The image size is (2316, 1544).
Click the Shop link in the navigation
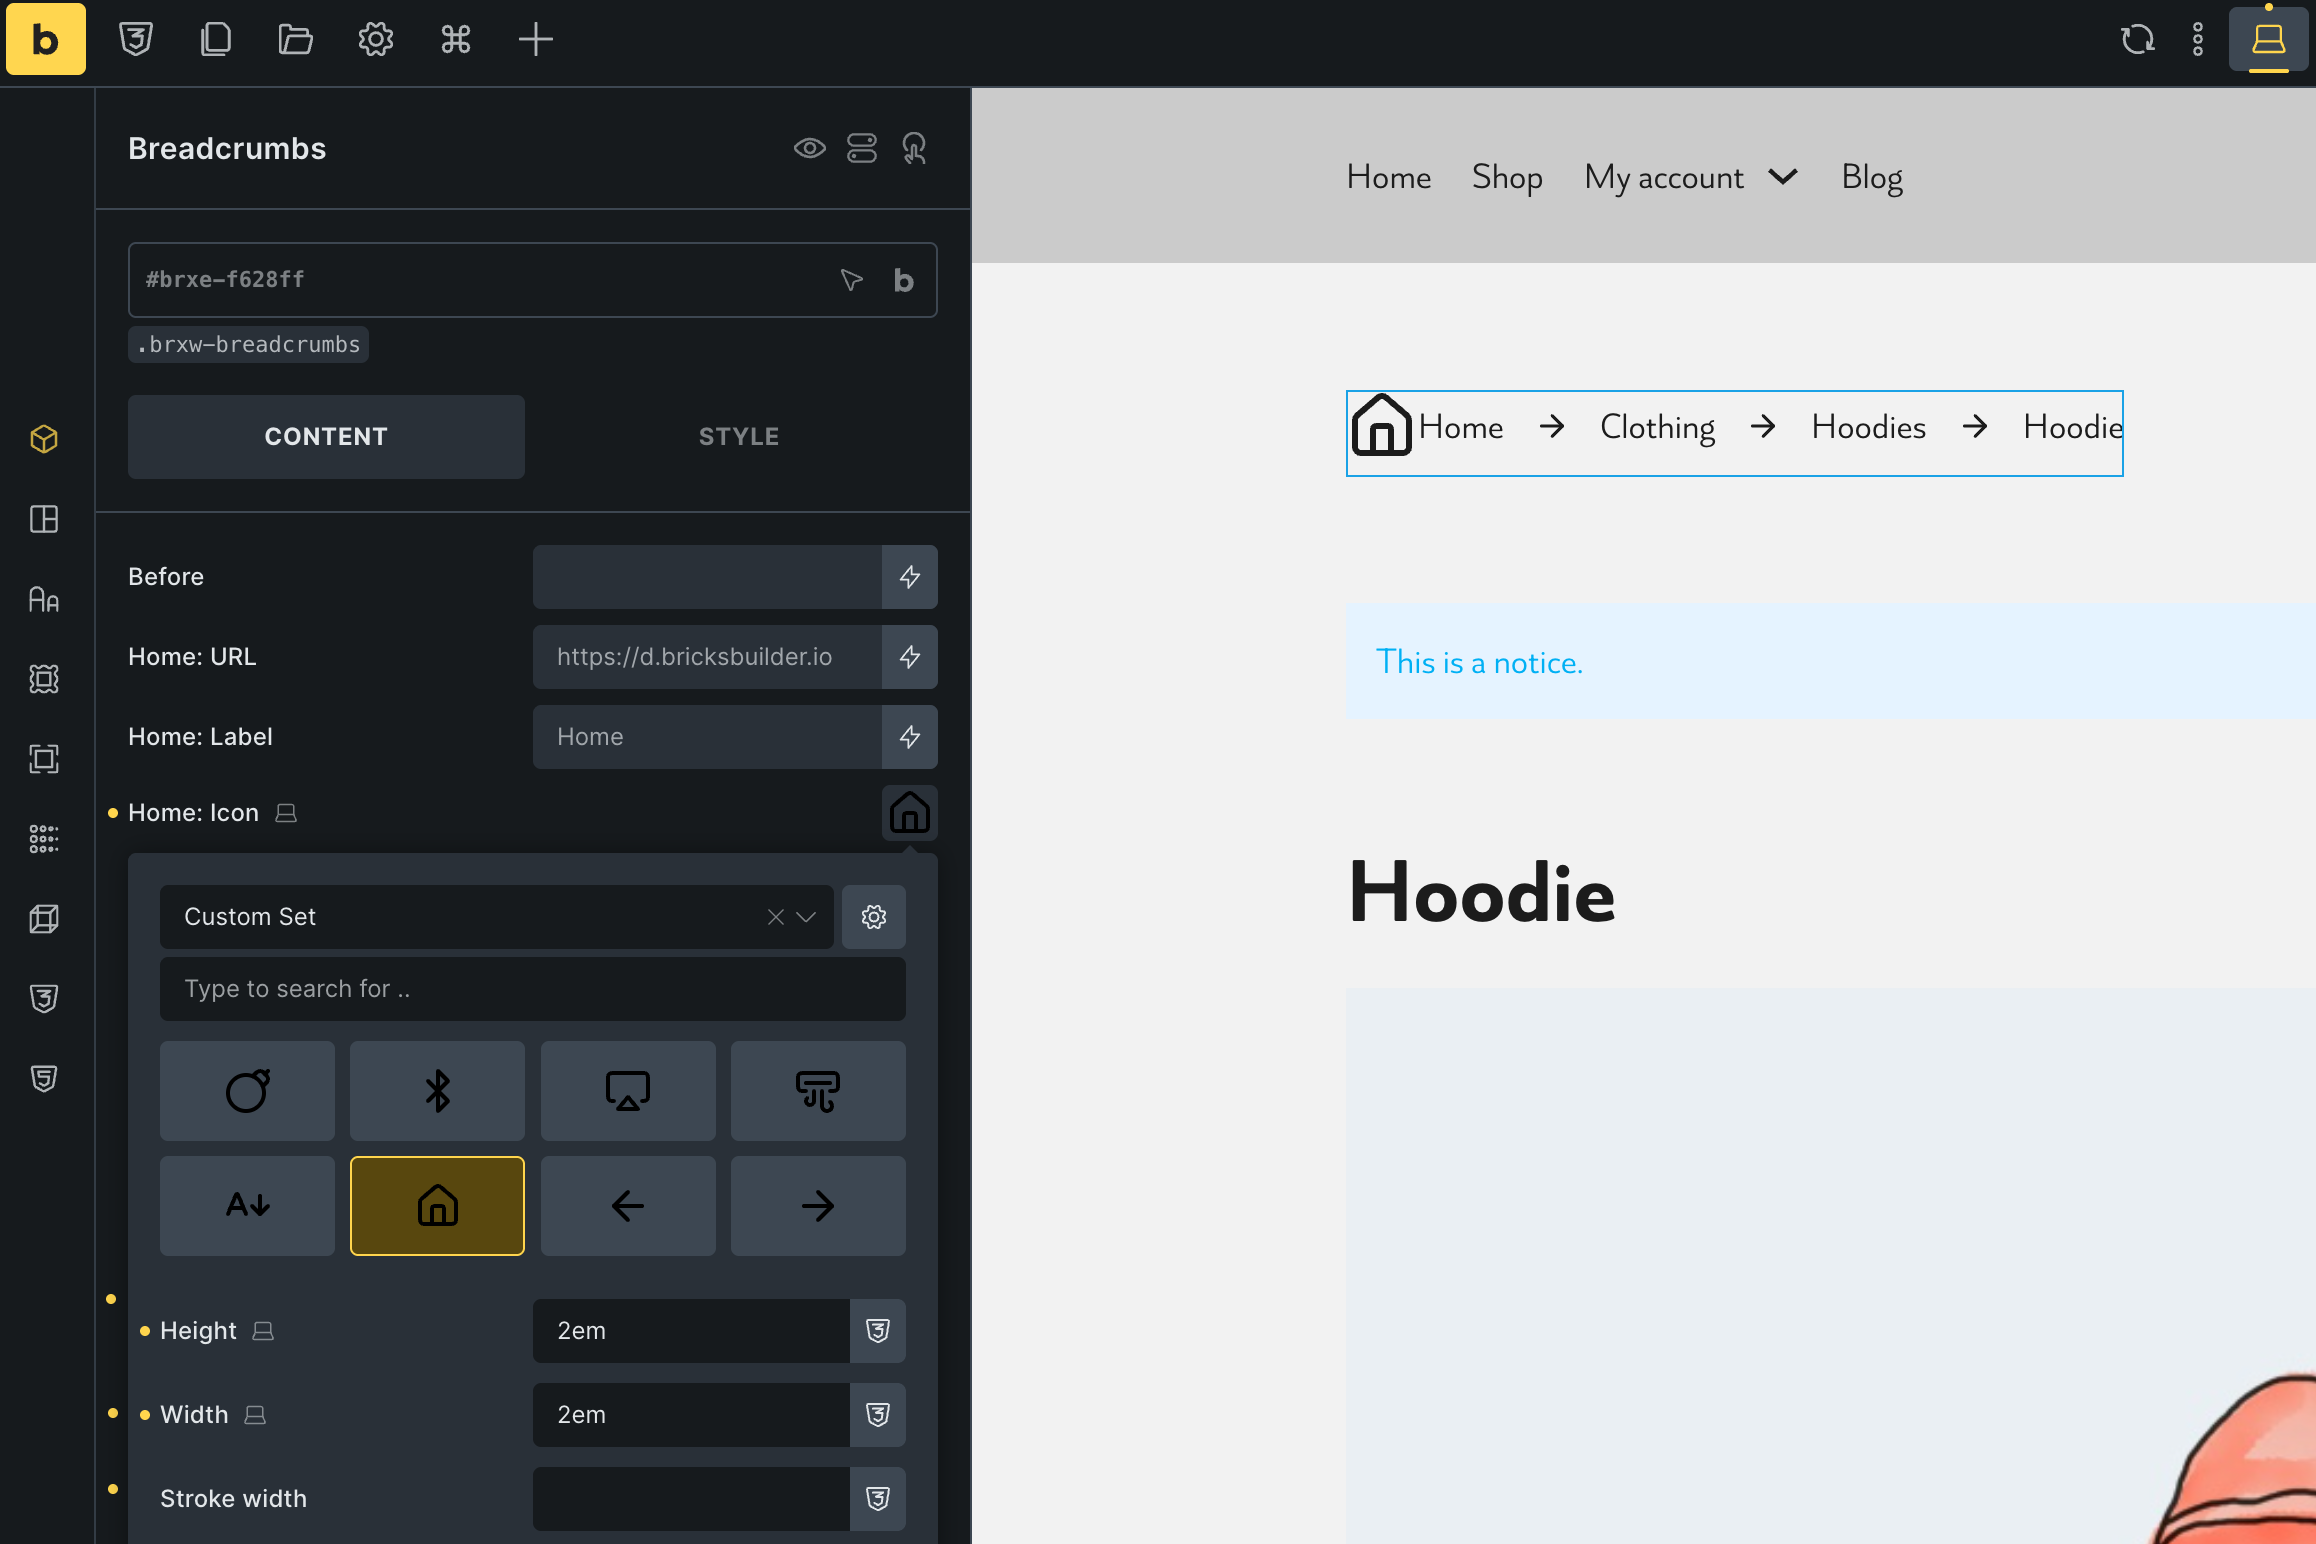click(1506, 177)
